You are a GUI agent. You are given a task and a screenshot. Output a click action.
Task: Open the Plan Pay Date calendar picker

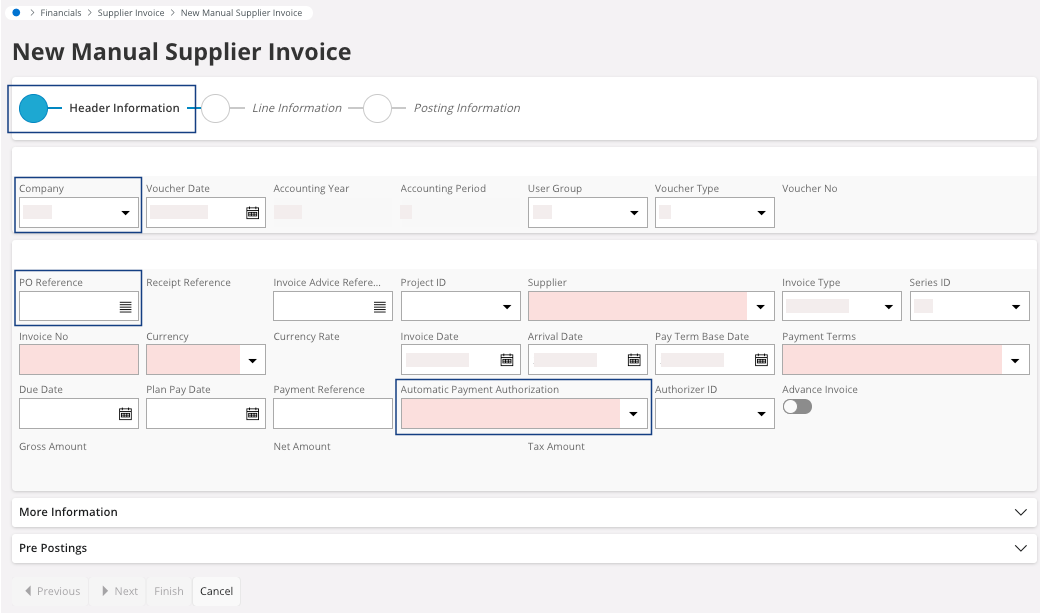[x=253, y=413]
